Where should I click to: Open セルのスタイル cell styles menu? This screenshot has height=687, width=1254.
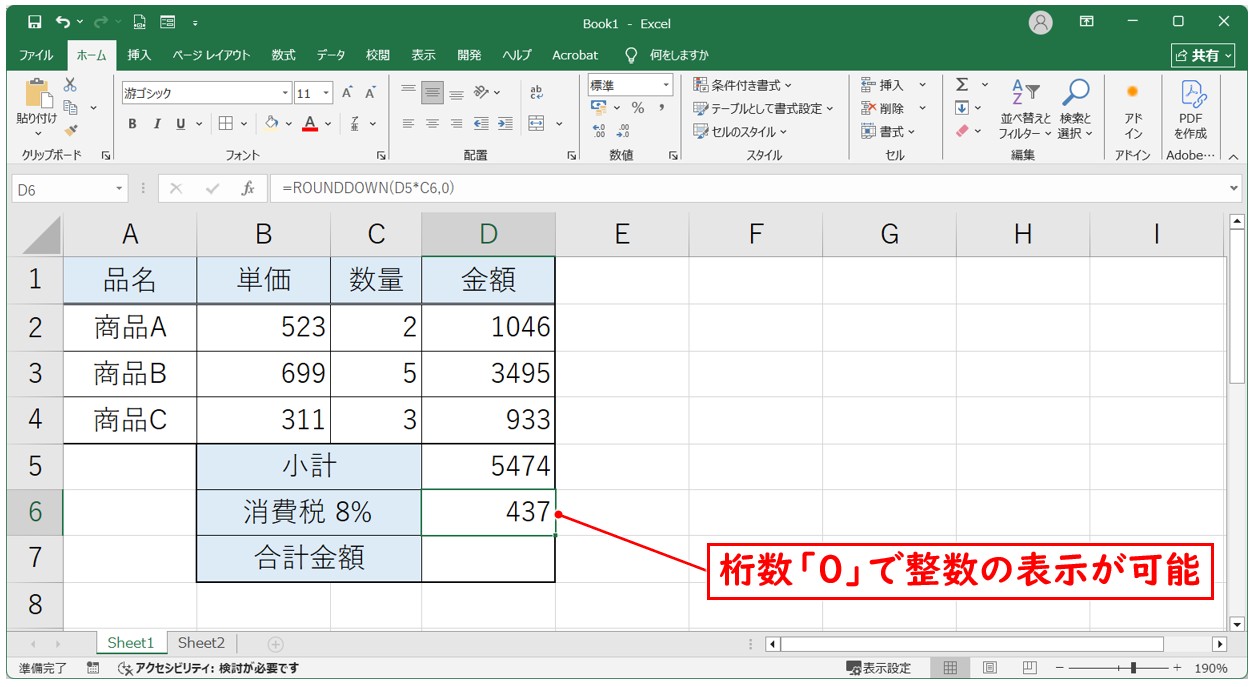pyautogui.click(x=740, y=131)
